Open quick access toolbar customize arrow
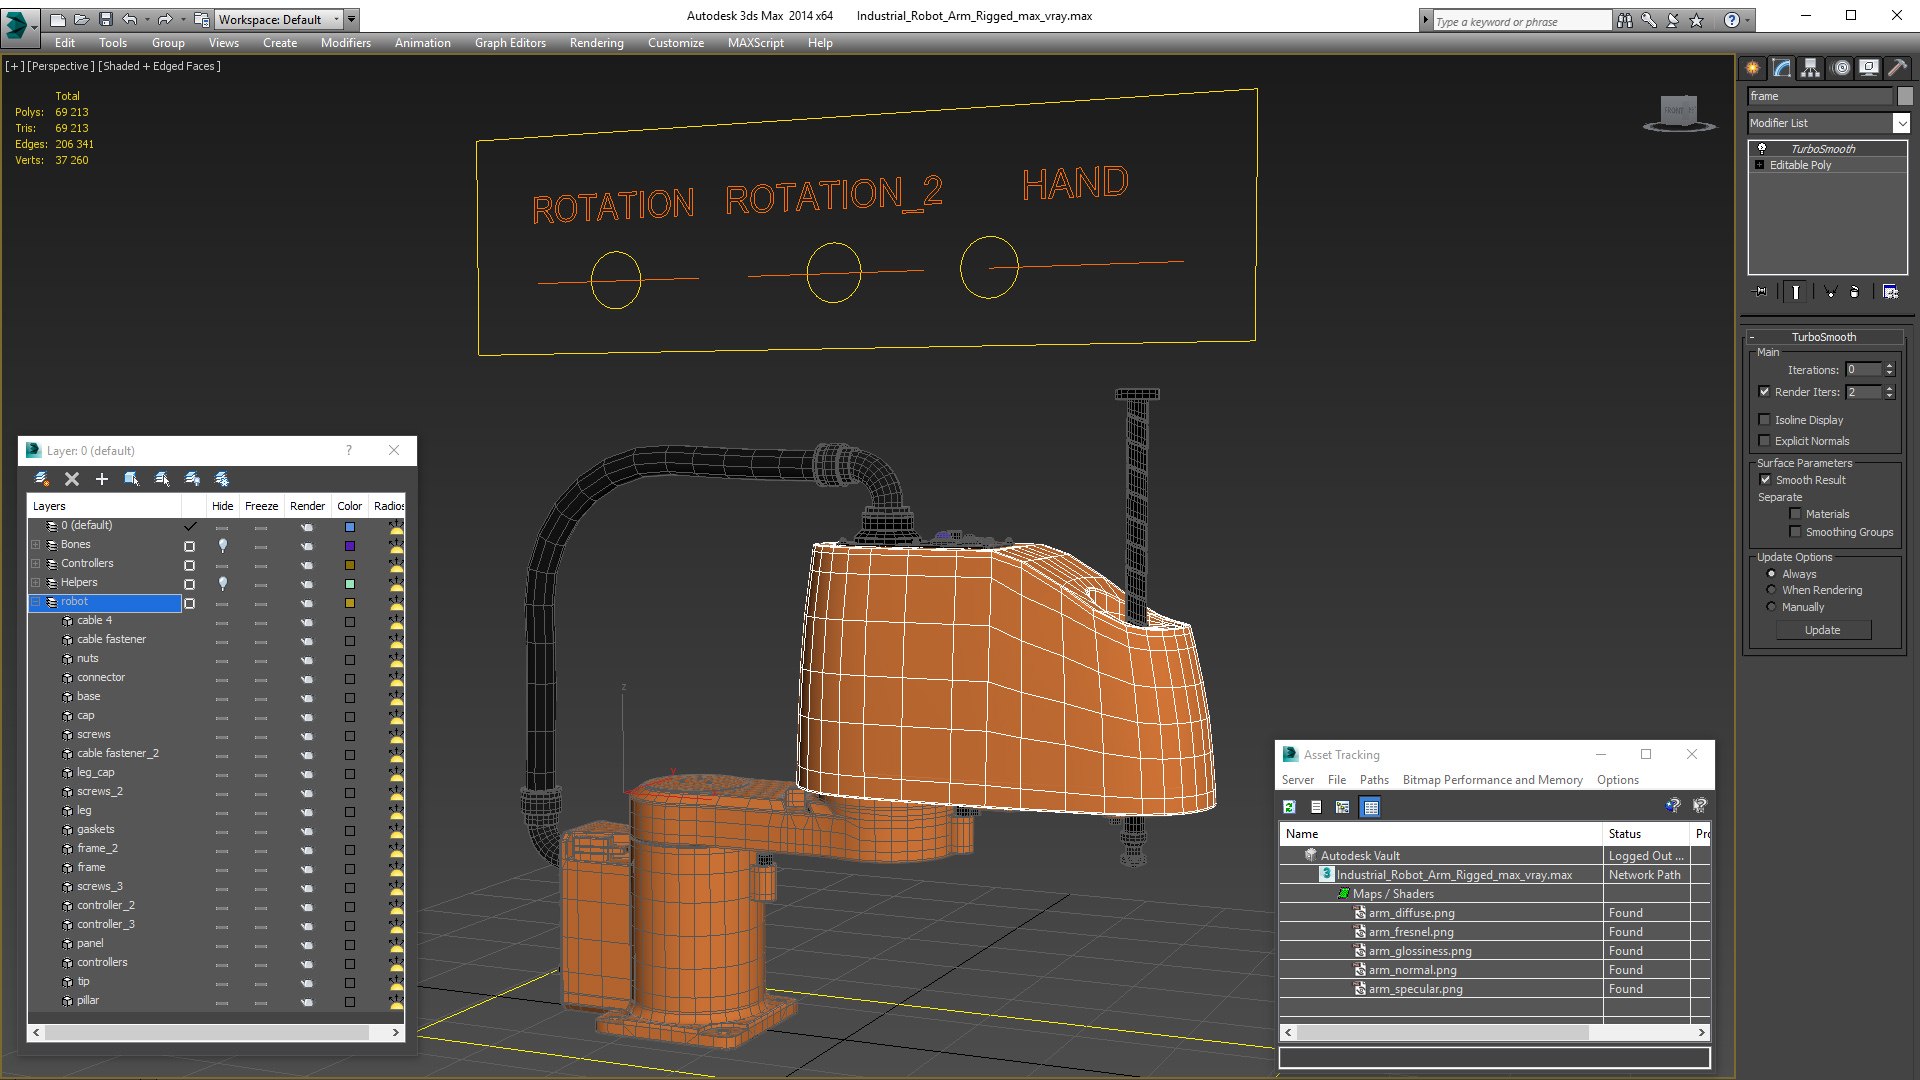The height and width of the screenshot is (1080, 1920). pyautogui.click(x=351, y=19)
